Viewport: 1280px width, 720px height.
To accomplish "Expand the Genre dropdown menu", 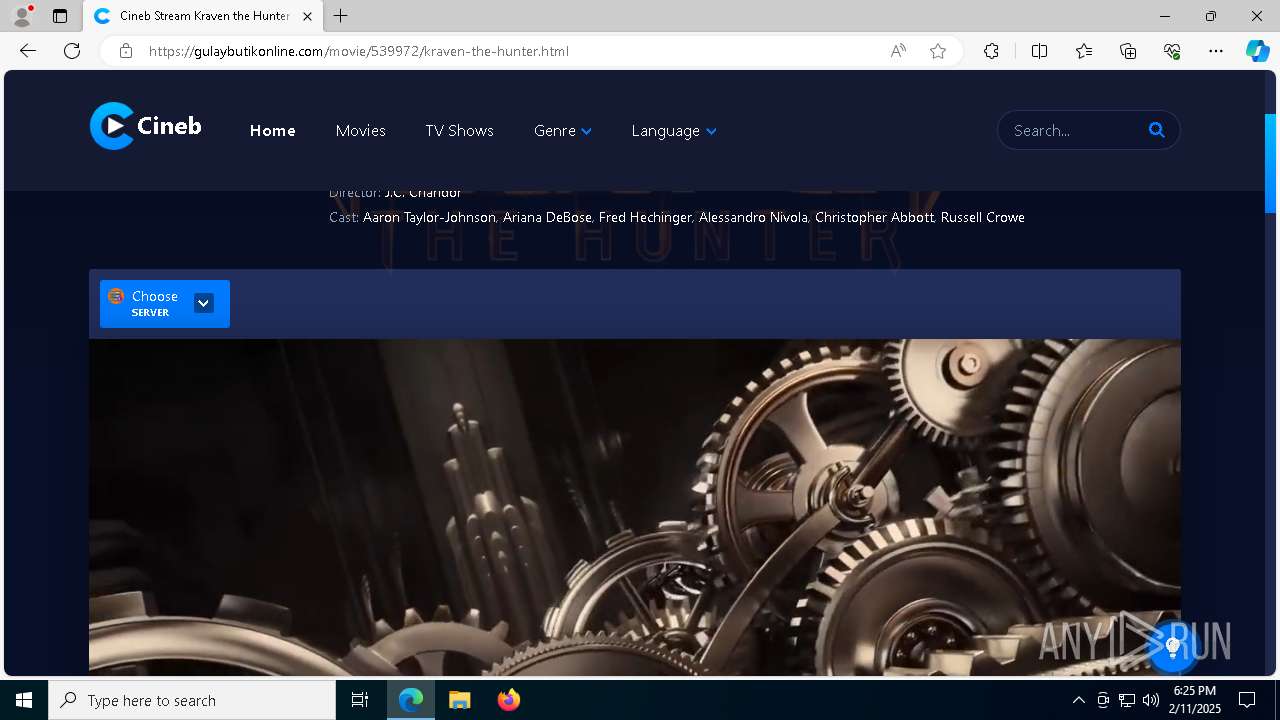I will coord(563,131).
